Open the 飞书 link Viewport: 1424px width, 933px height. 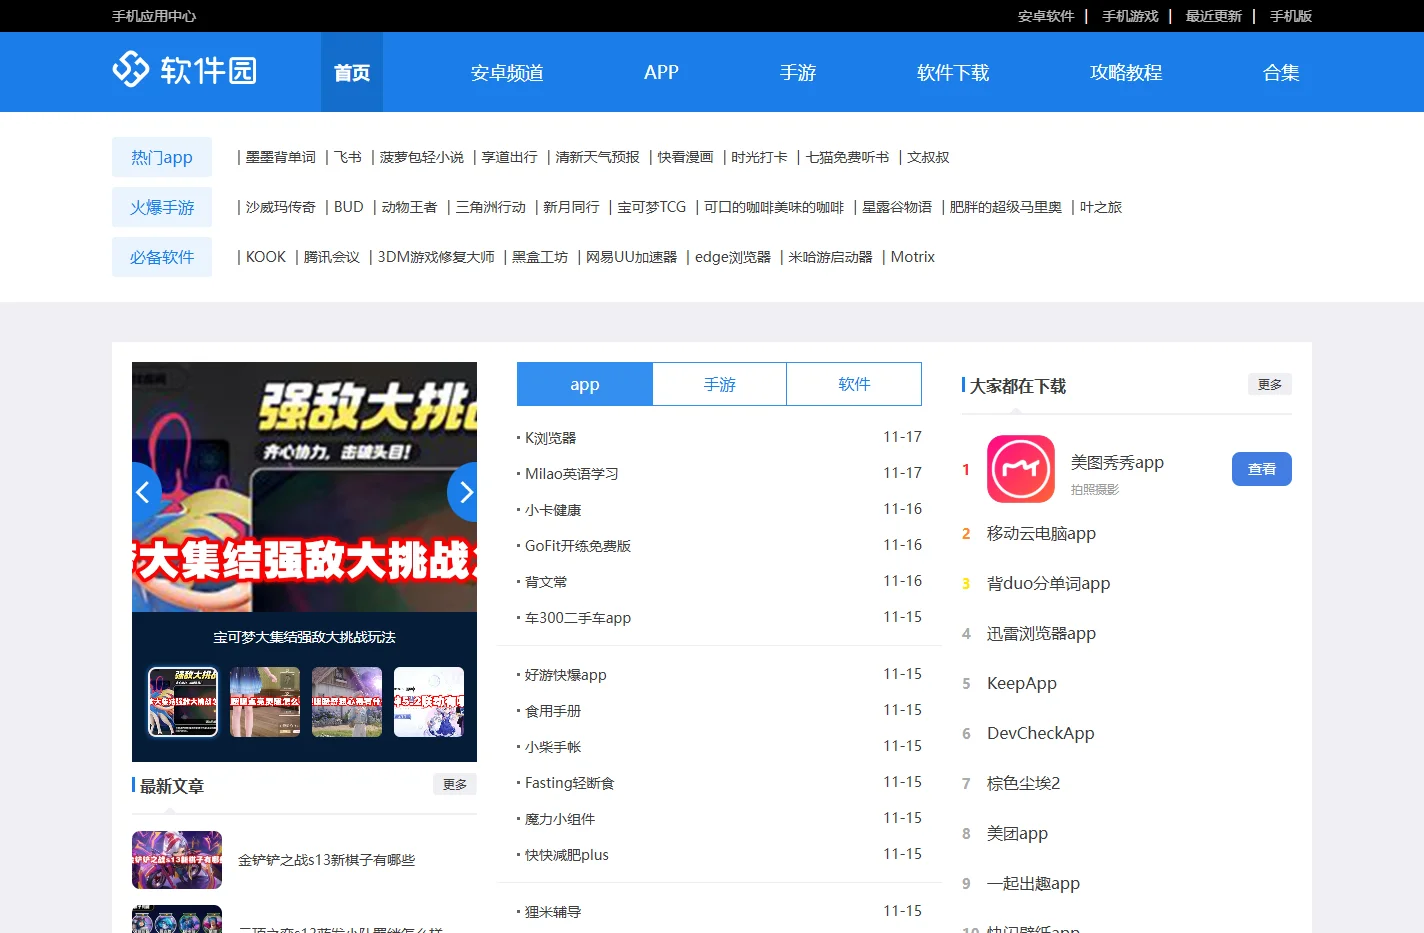point(348,157)
